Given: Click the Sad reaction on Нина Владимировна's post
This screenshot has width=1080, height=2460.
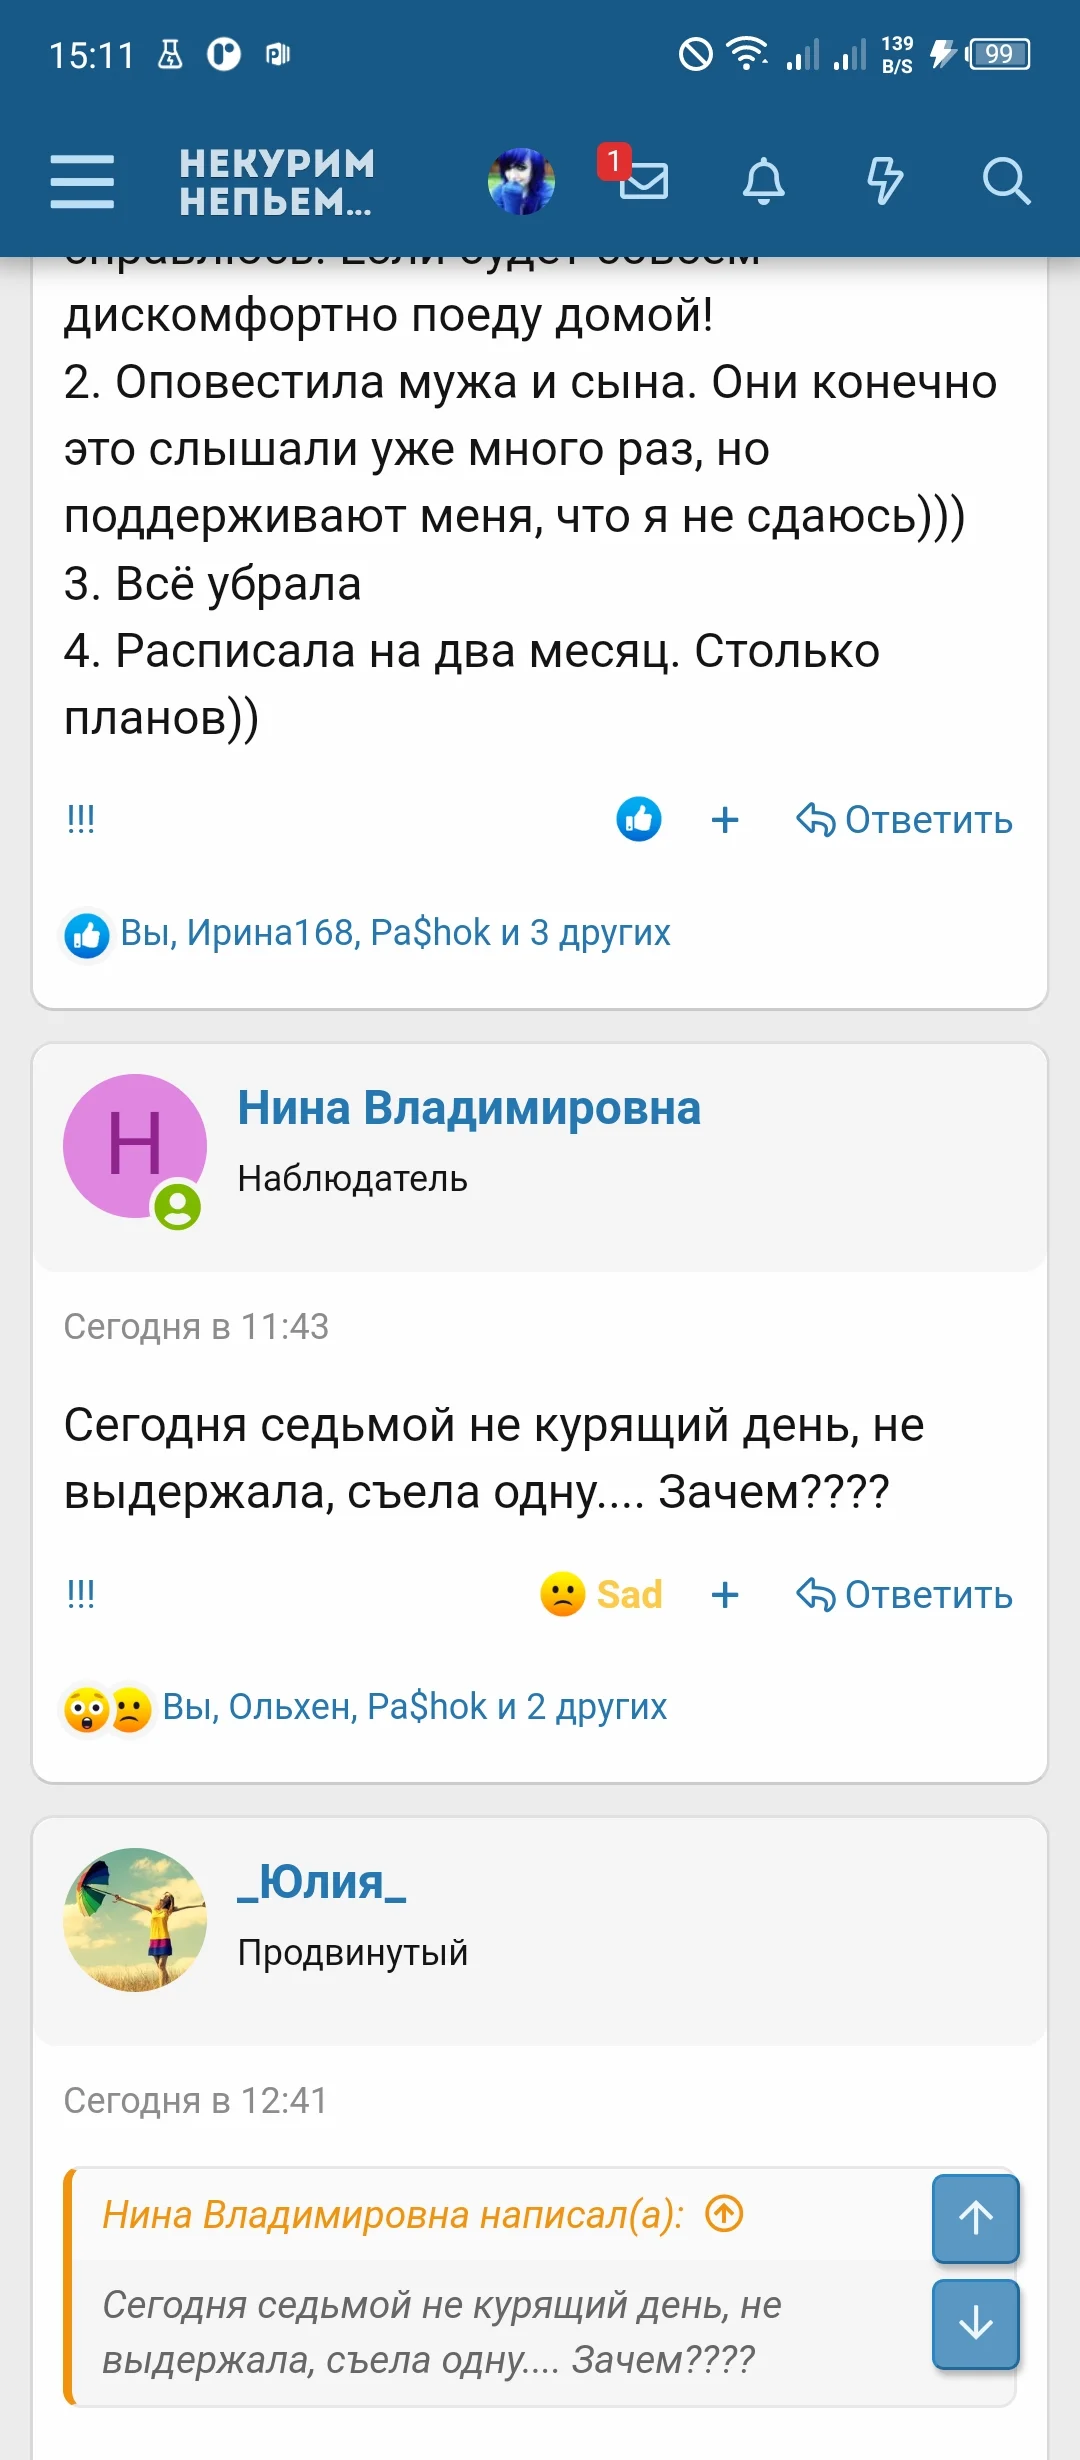Looking at the screenshot, I should point(600,1594).
